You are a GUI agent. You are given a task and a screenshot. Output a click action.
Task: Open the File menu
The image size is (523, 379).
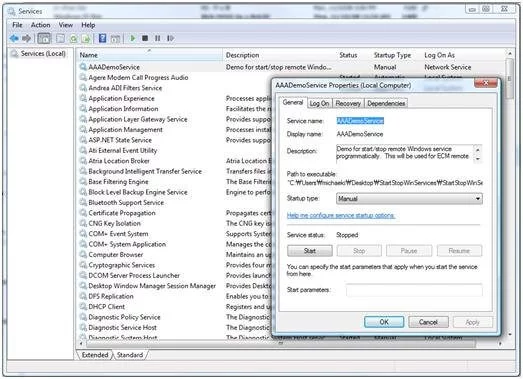pyautogui.click(x=17, y=25)
